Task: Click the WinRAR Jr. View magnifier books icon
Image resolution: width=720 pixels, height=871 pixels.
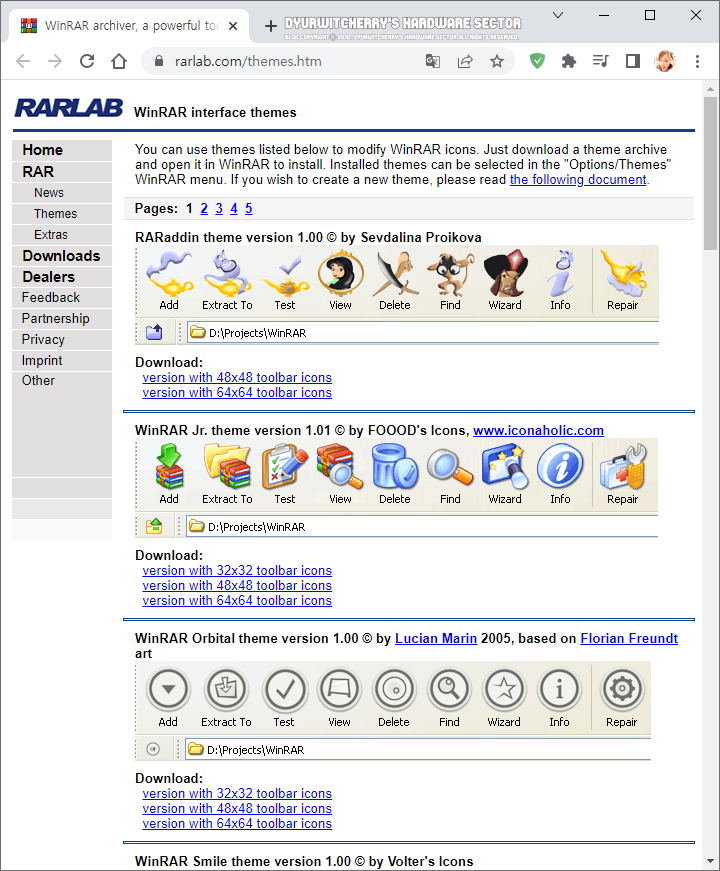Action: click(x=340, y=466)
